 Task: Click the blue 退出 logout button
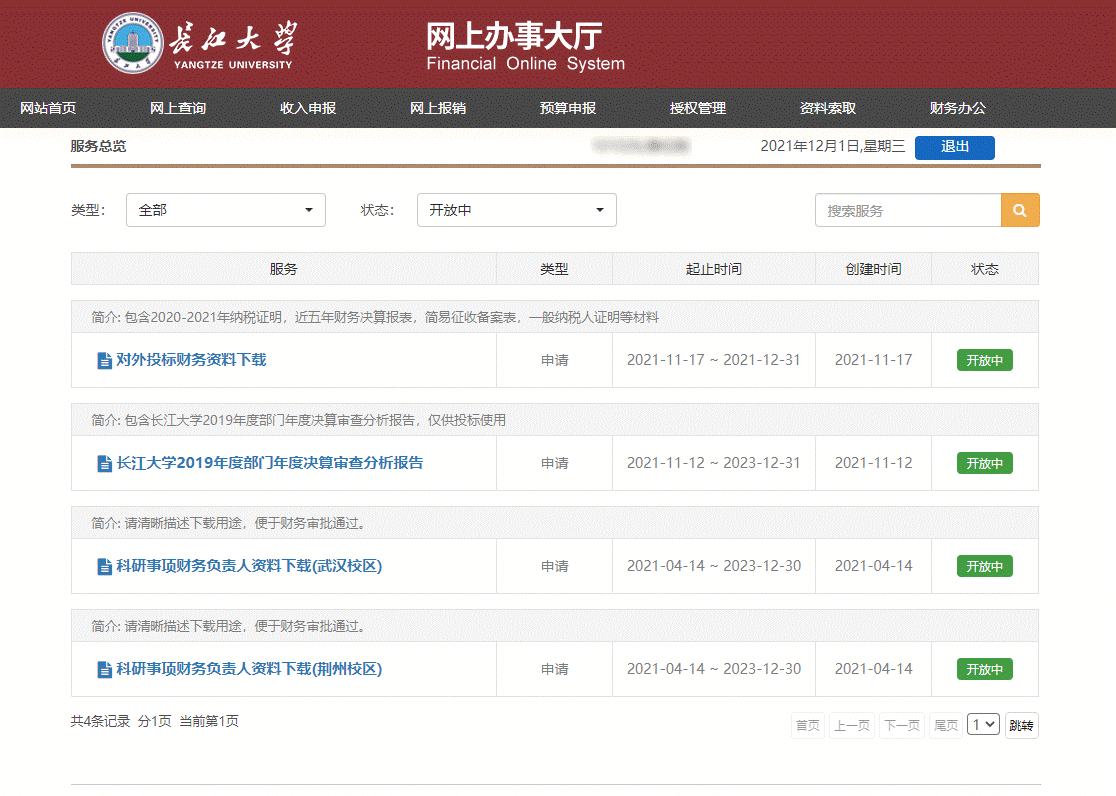[x=954, y=147]
